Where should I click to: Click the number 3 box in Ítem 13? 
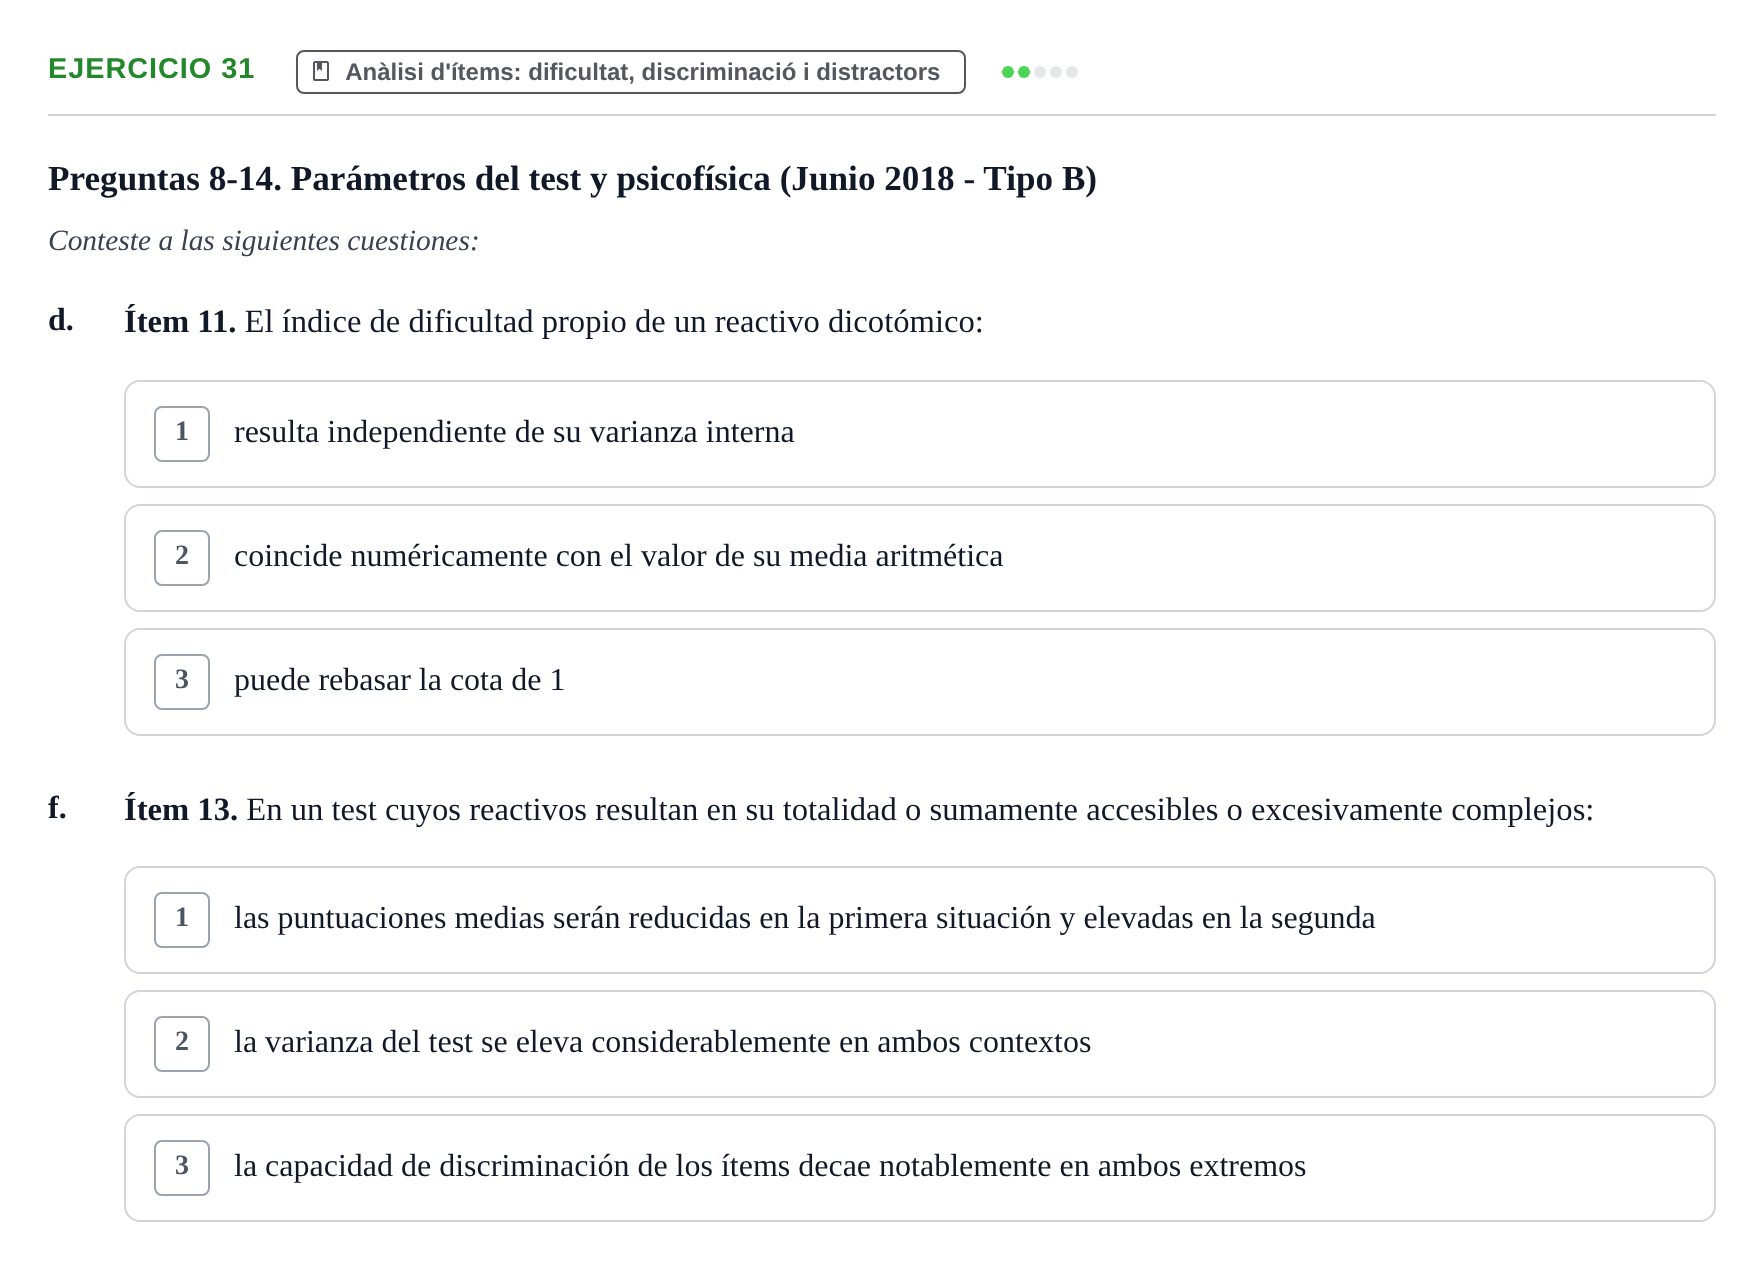tap(182, 1168)
